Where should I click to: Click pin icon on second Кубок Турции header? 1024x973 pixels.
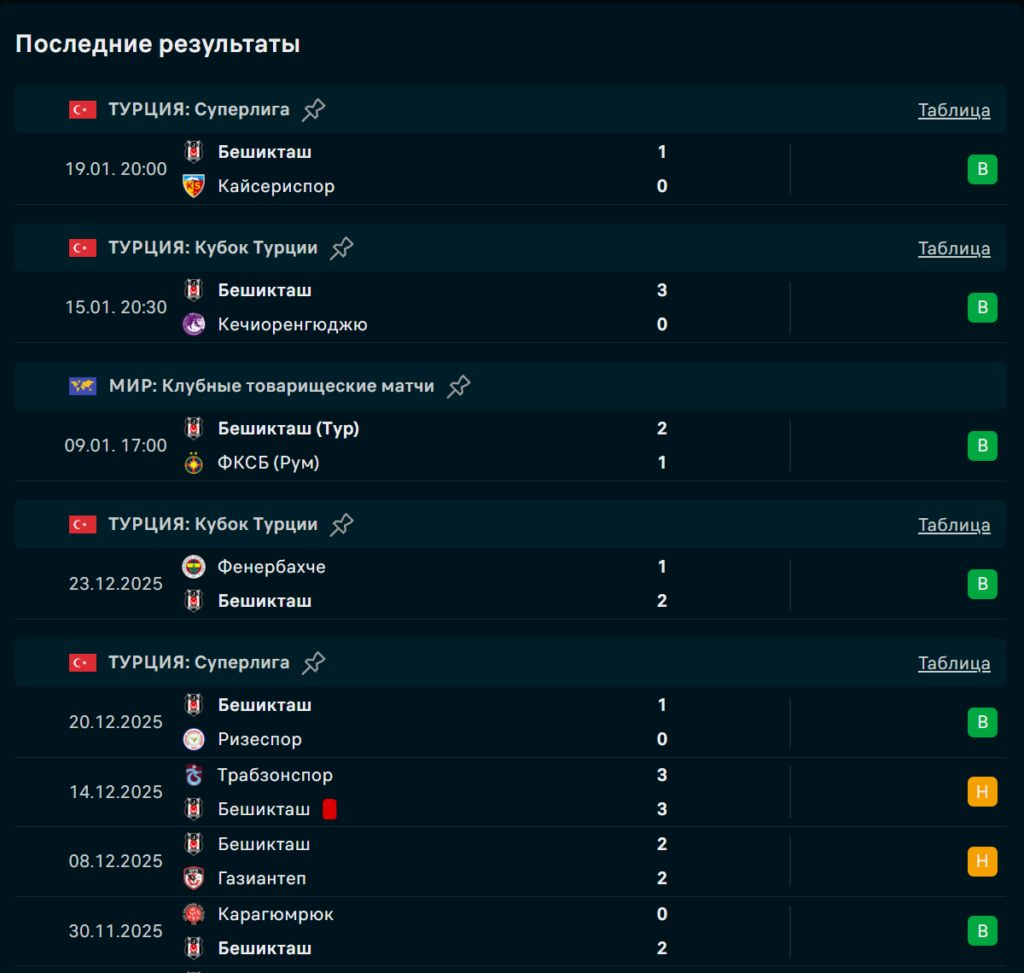pyautogui.click(x=342, y=524)
